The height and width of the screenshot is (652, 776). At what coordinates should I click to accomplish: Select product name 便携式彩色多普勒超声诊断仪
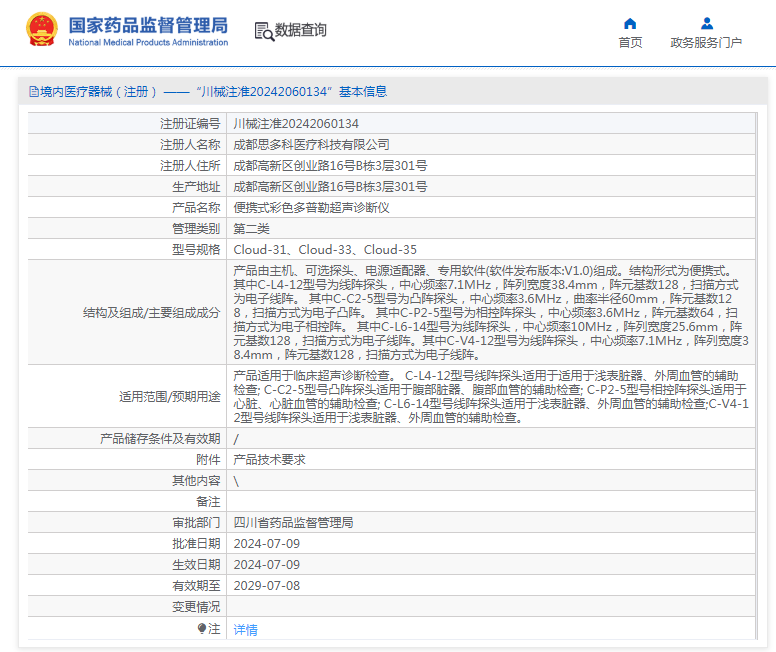tap(311, 207)
